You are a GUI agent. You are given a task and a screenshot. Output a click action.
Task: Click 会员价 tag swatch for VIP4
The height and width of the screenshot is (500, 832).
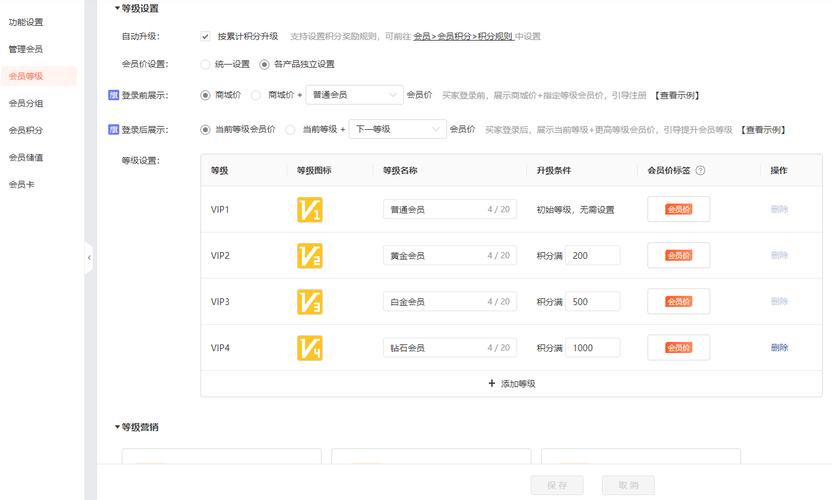[679, 348]
